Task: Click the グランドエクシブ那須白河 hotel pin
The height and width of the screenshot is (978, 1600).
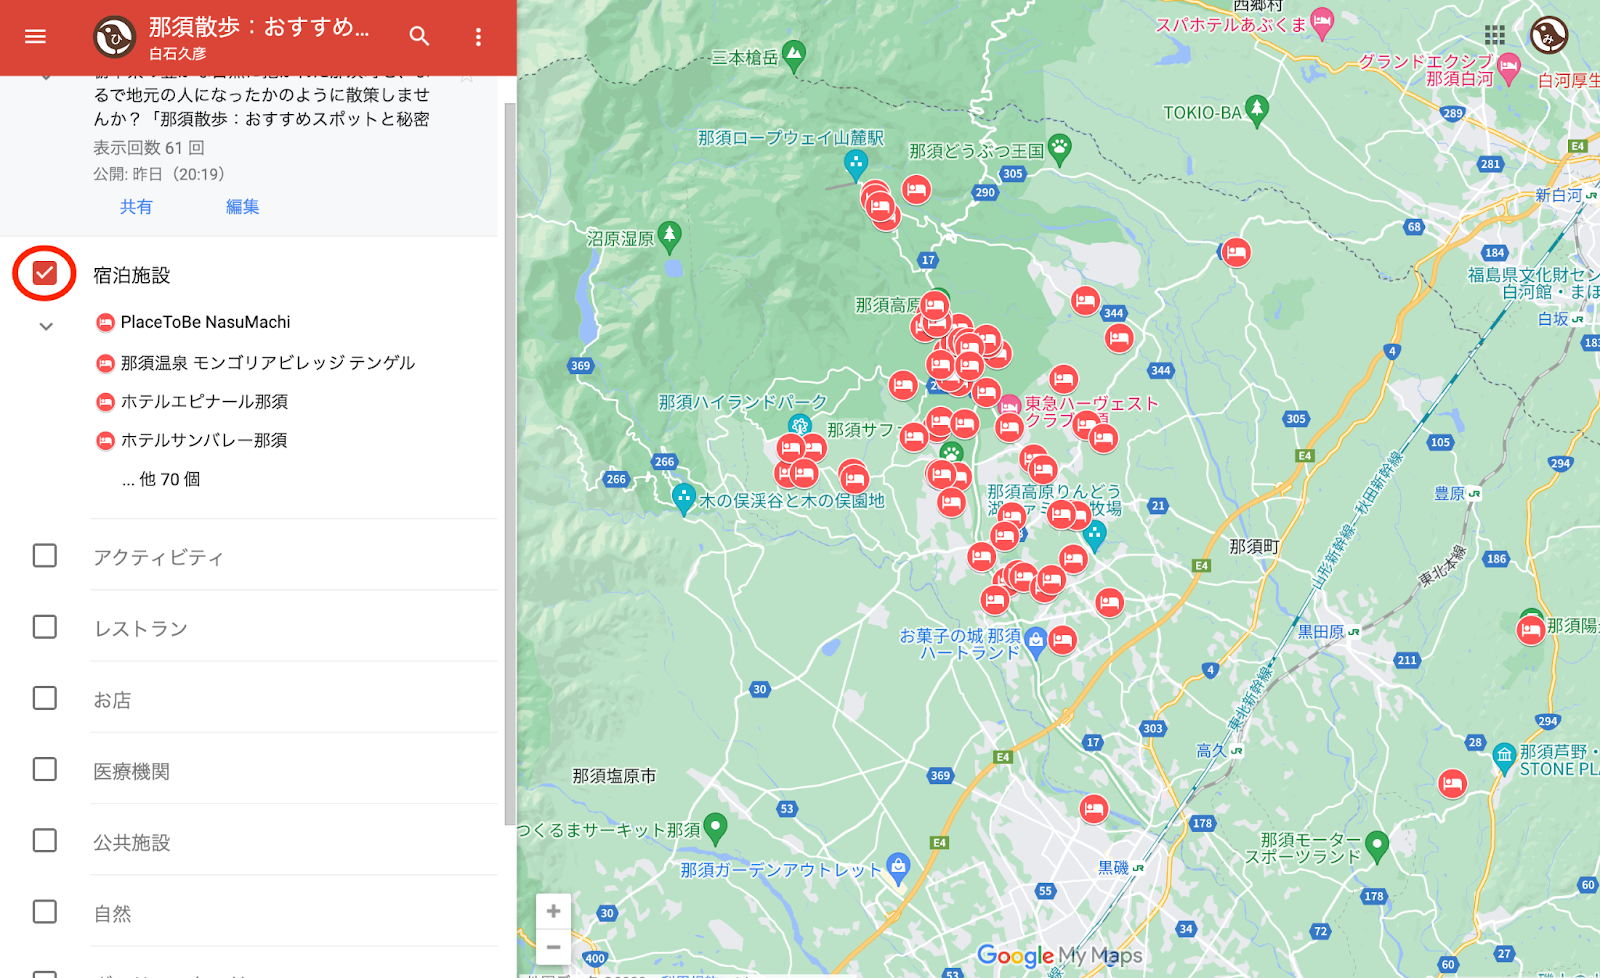Action: point(1508,69)
